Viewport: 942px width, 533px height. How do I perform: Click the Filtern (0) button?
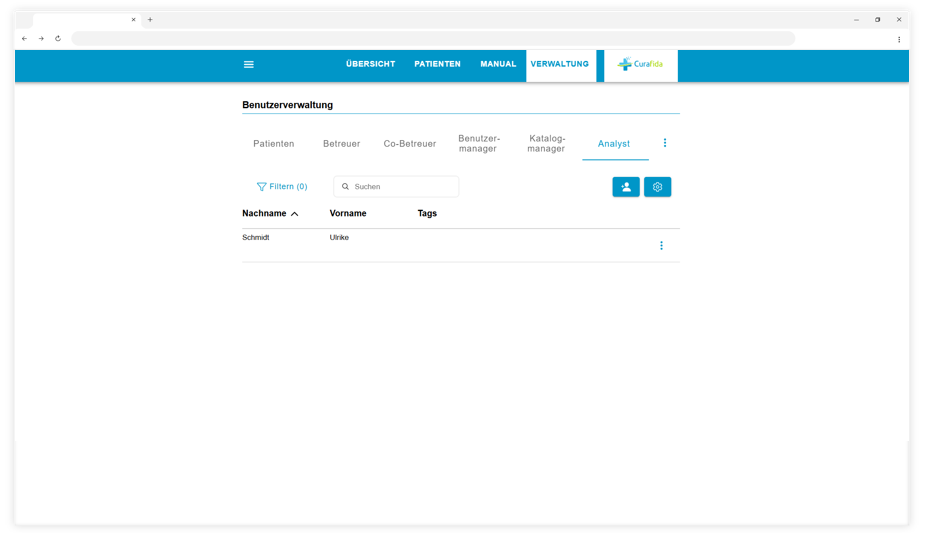(282, 187)
